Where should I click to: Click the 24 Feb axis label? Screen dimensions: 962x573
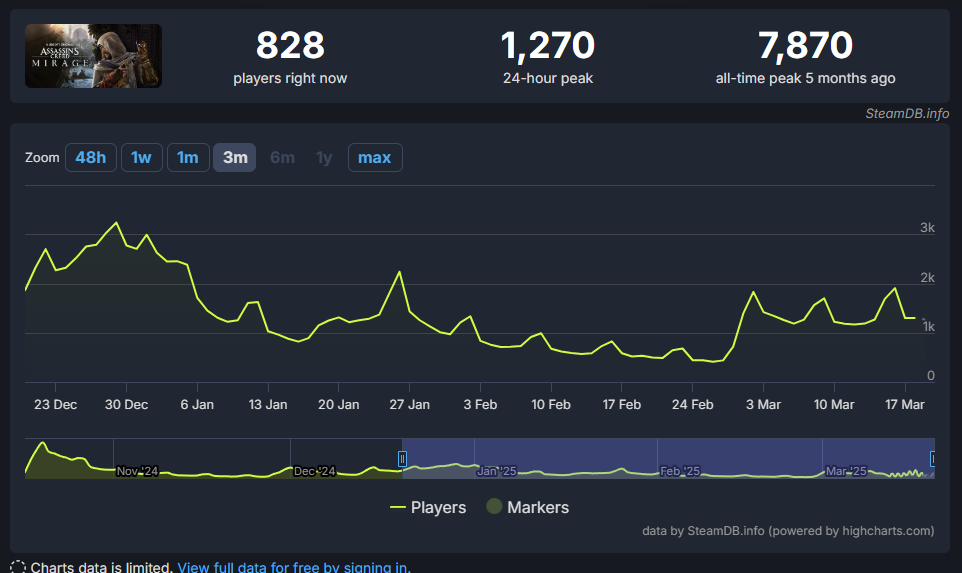pos(693,405)
